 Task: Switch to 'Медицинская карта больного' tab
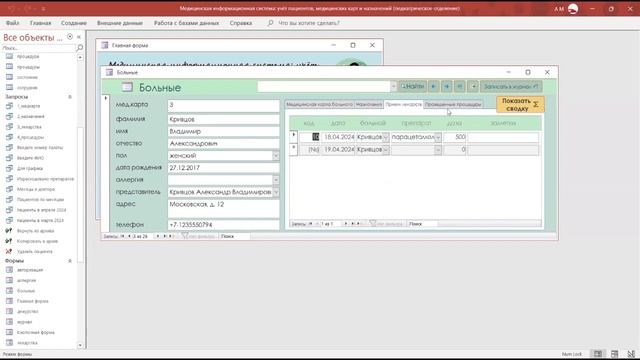pyautogui.click(x=319, y=104)
